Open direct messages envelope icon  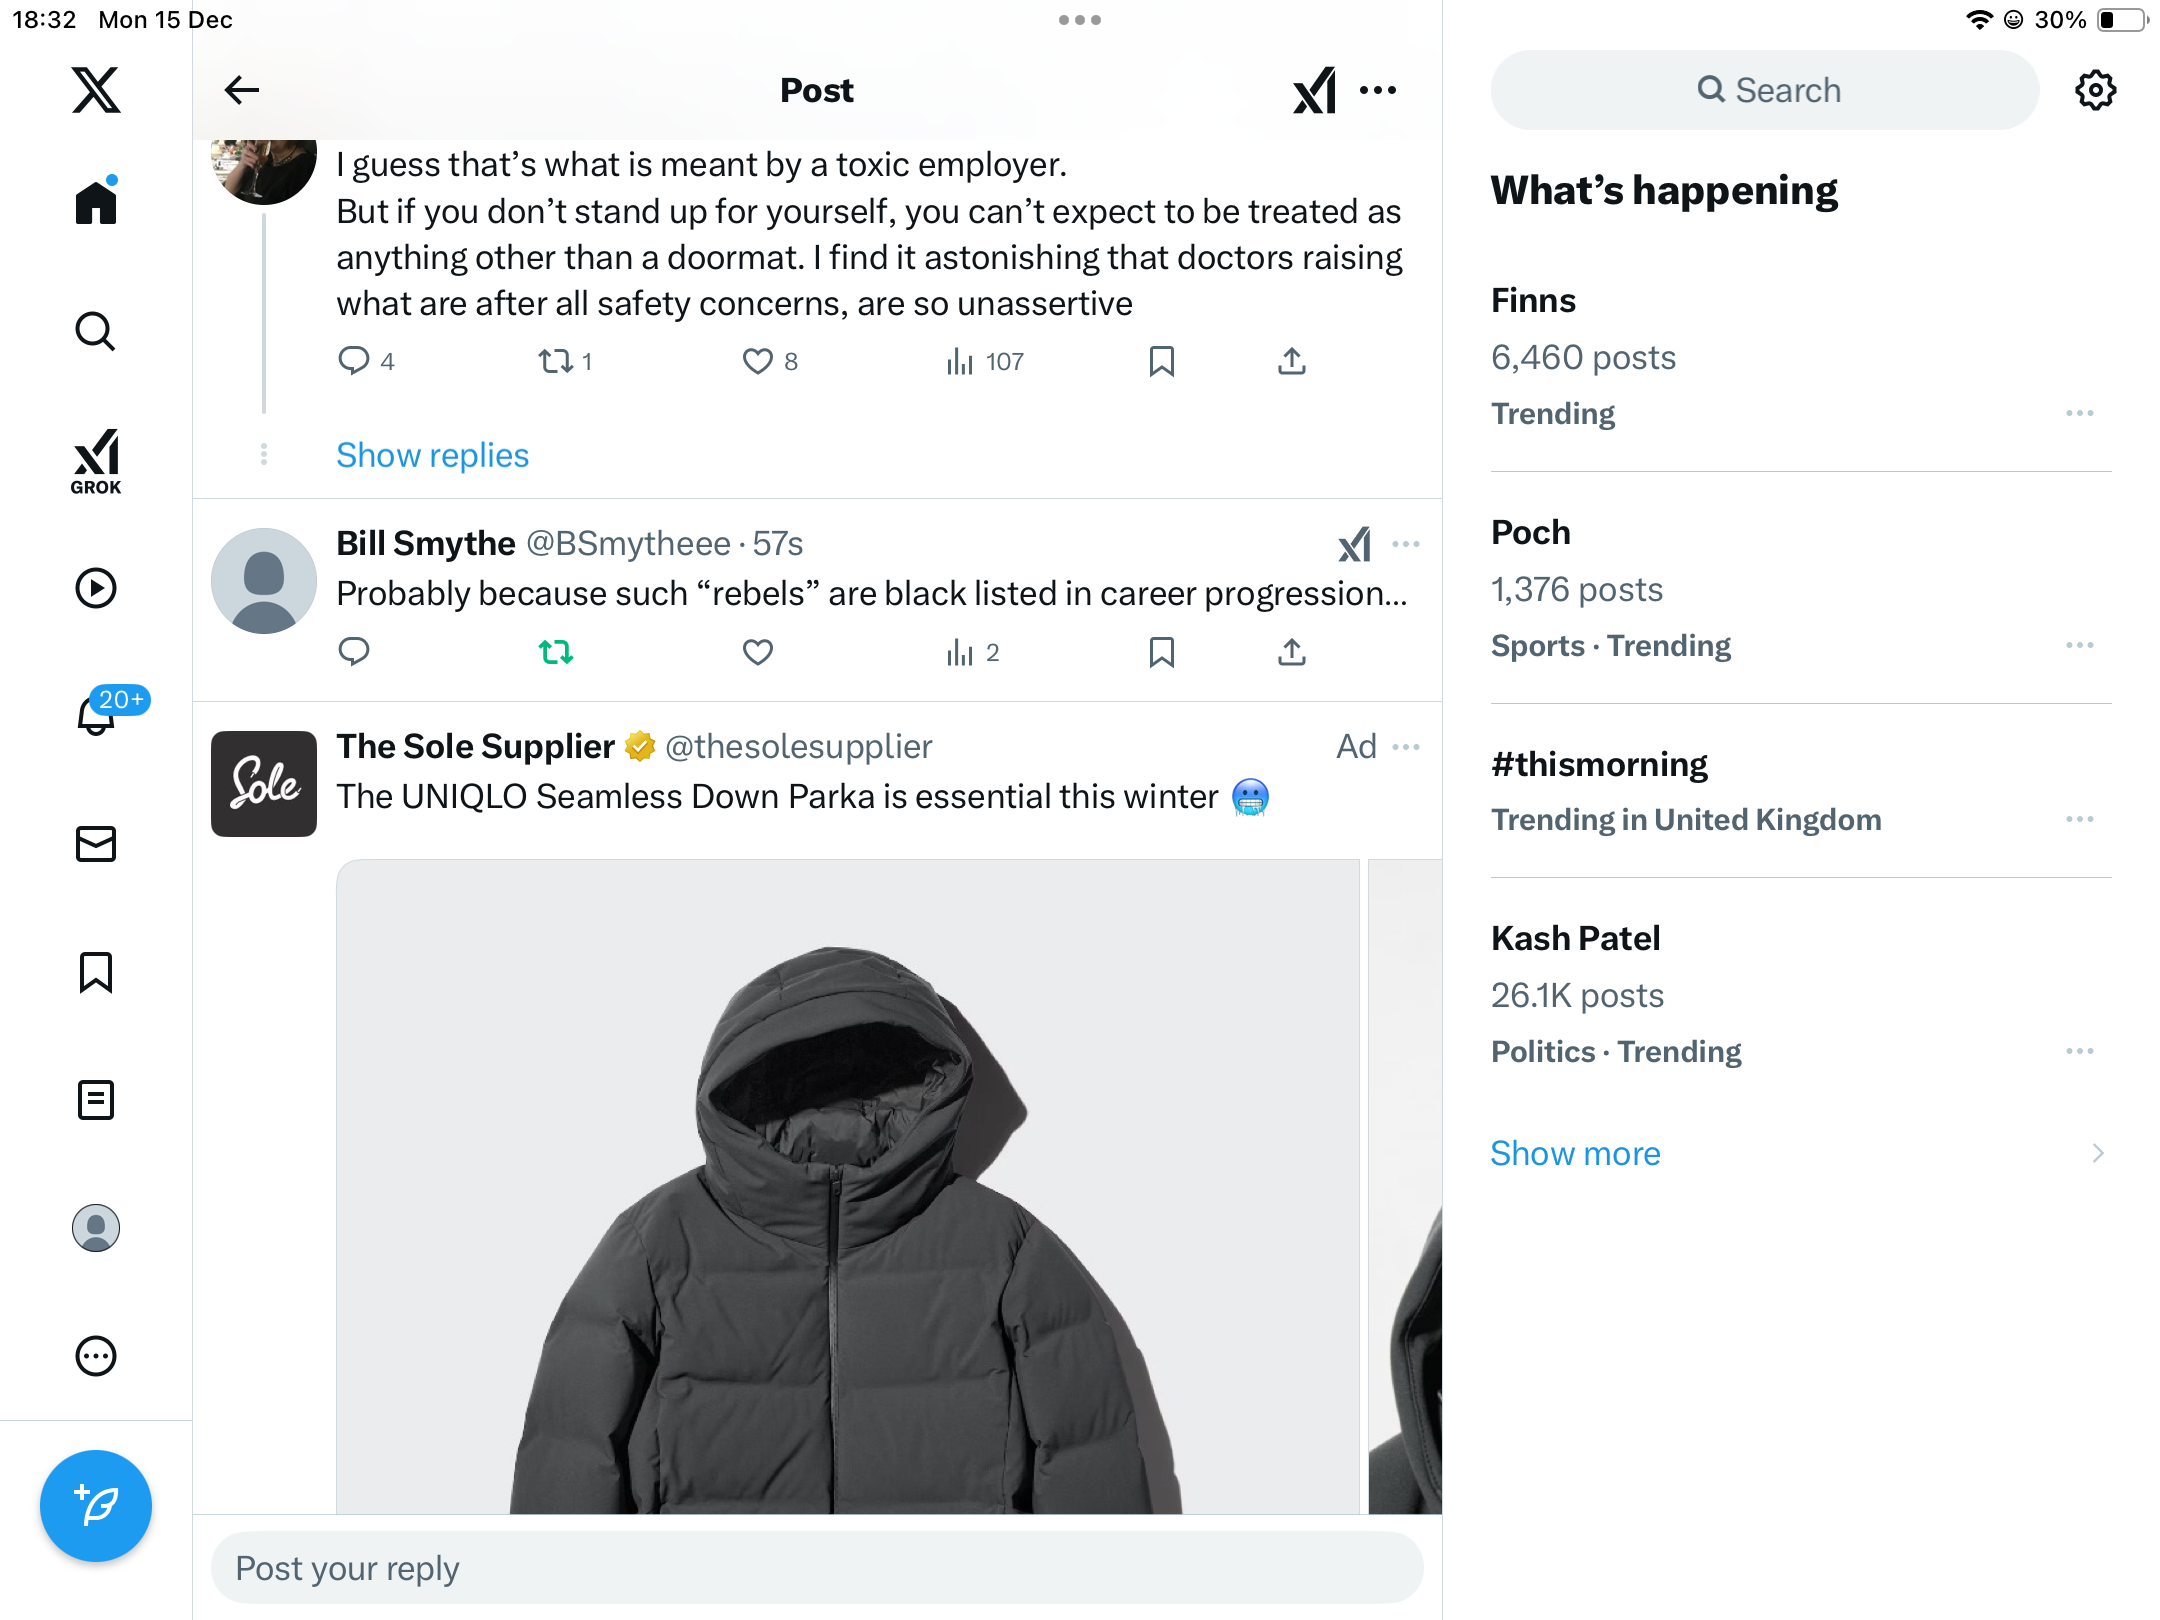96,844
